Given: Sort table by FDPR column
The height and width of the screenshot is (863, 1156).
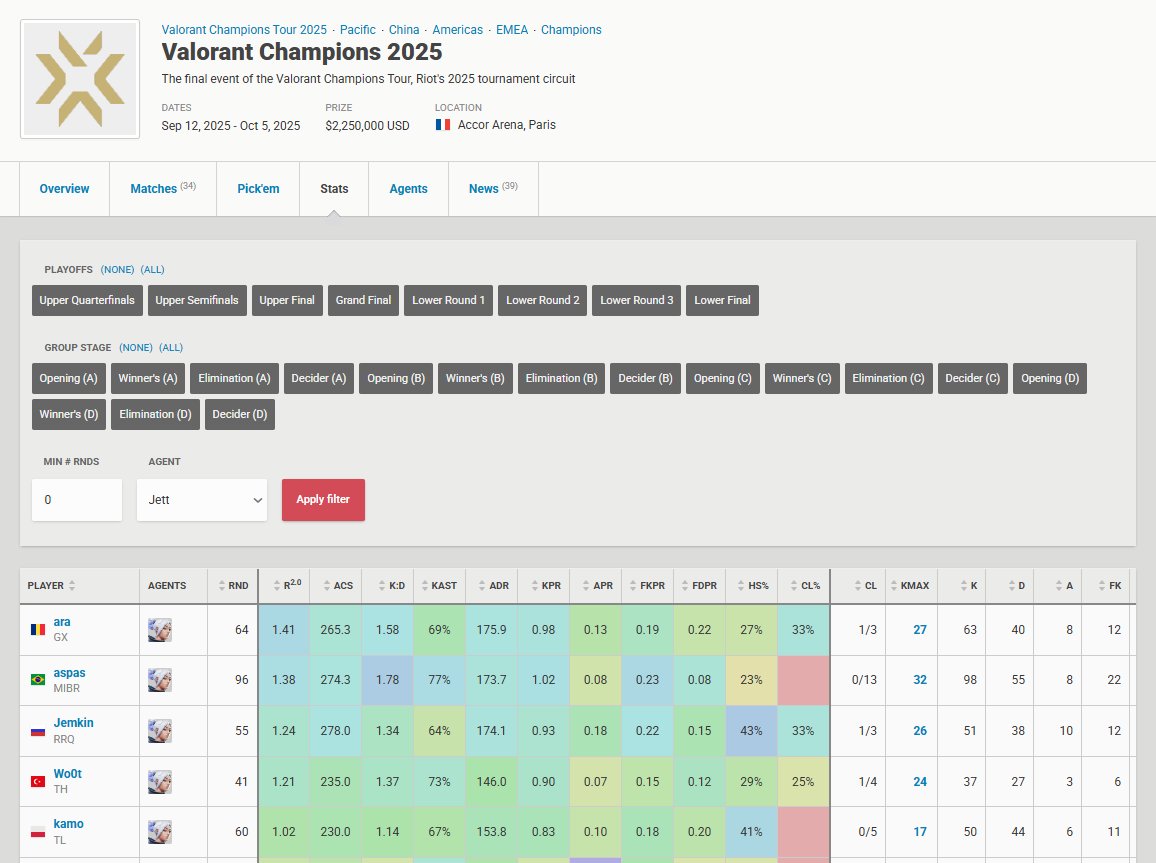Looking at the screenshot, I should coord(699,585).
